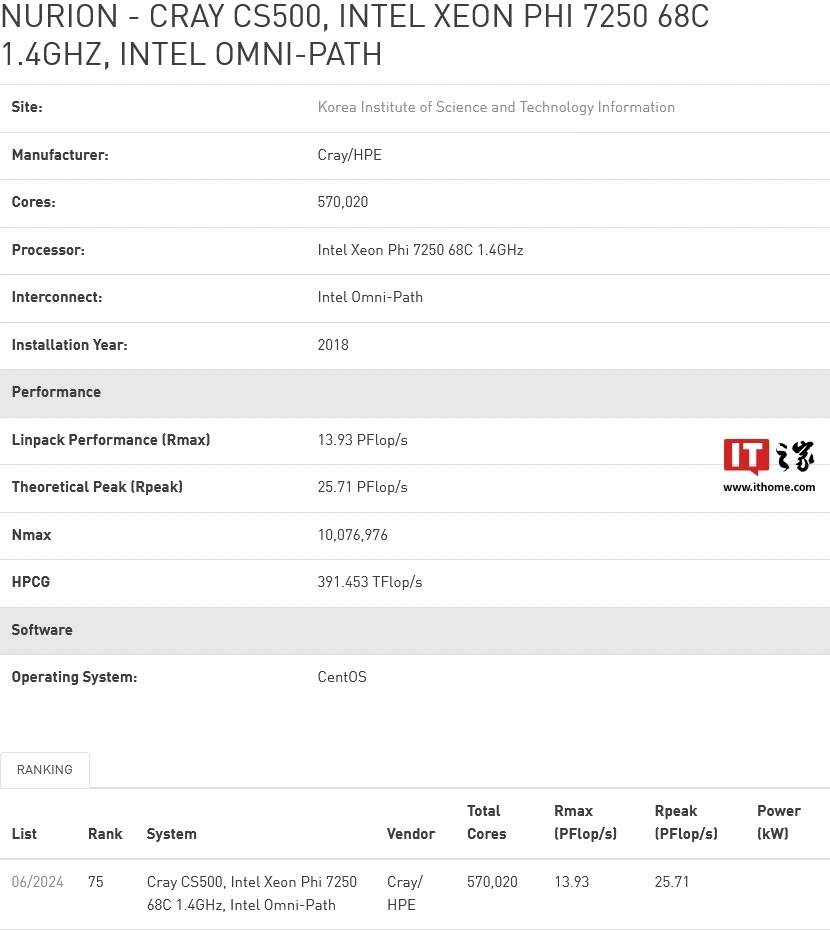Open the 06/2024 list link
Image resolution: width=830 pixels, height=930 pixels.
pos(37,882)
